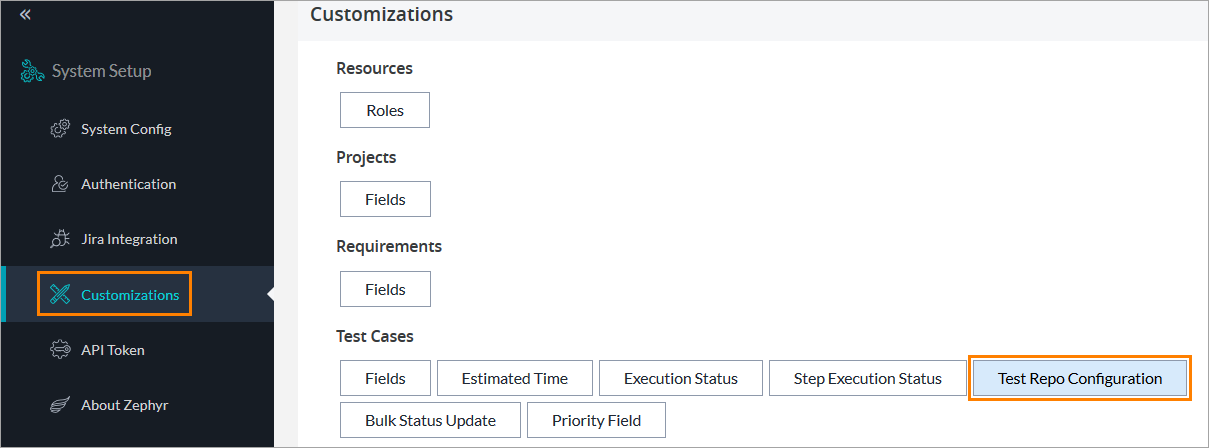
Task: Open the Bulk Status Update option
Action: click(x=430, y=420)
